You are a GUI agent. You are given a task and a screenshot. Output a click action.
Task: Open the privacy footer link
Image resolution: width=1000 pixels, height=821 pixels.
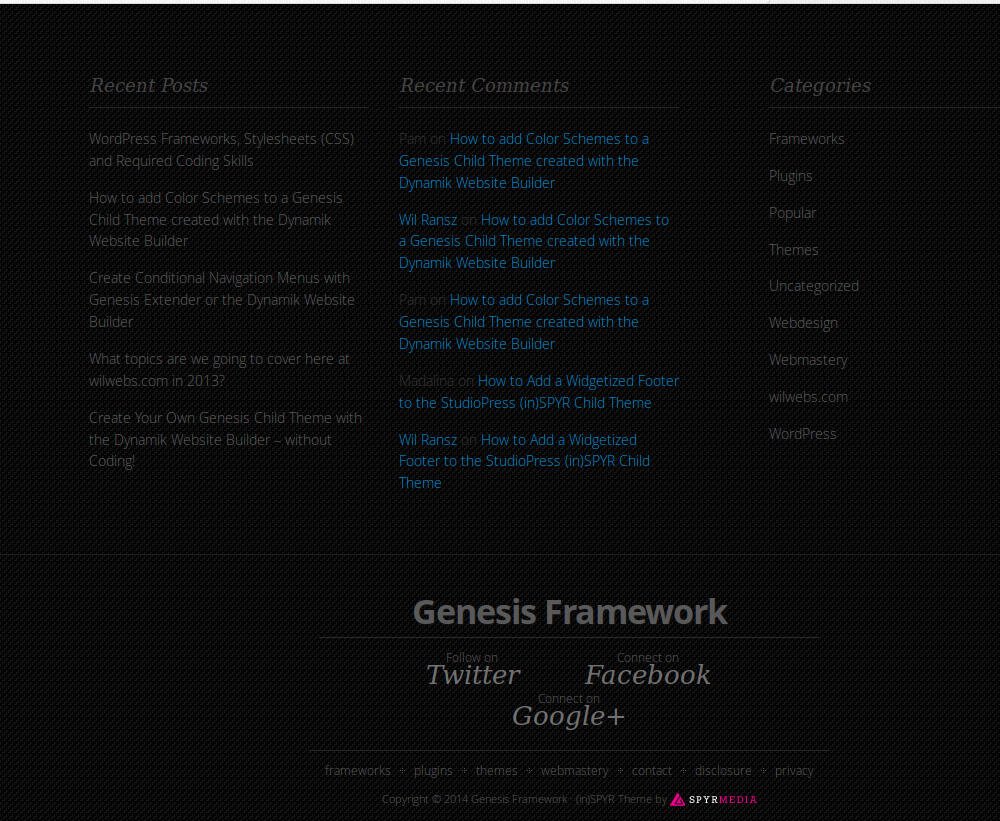pyautogui.click(x=794, y=770)
